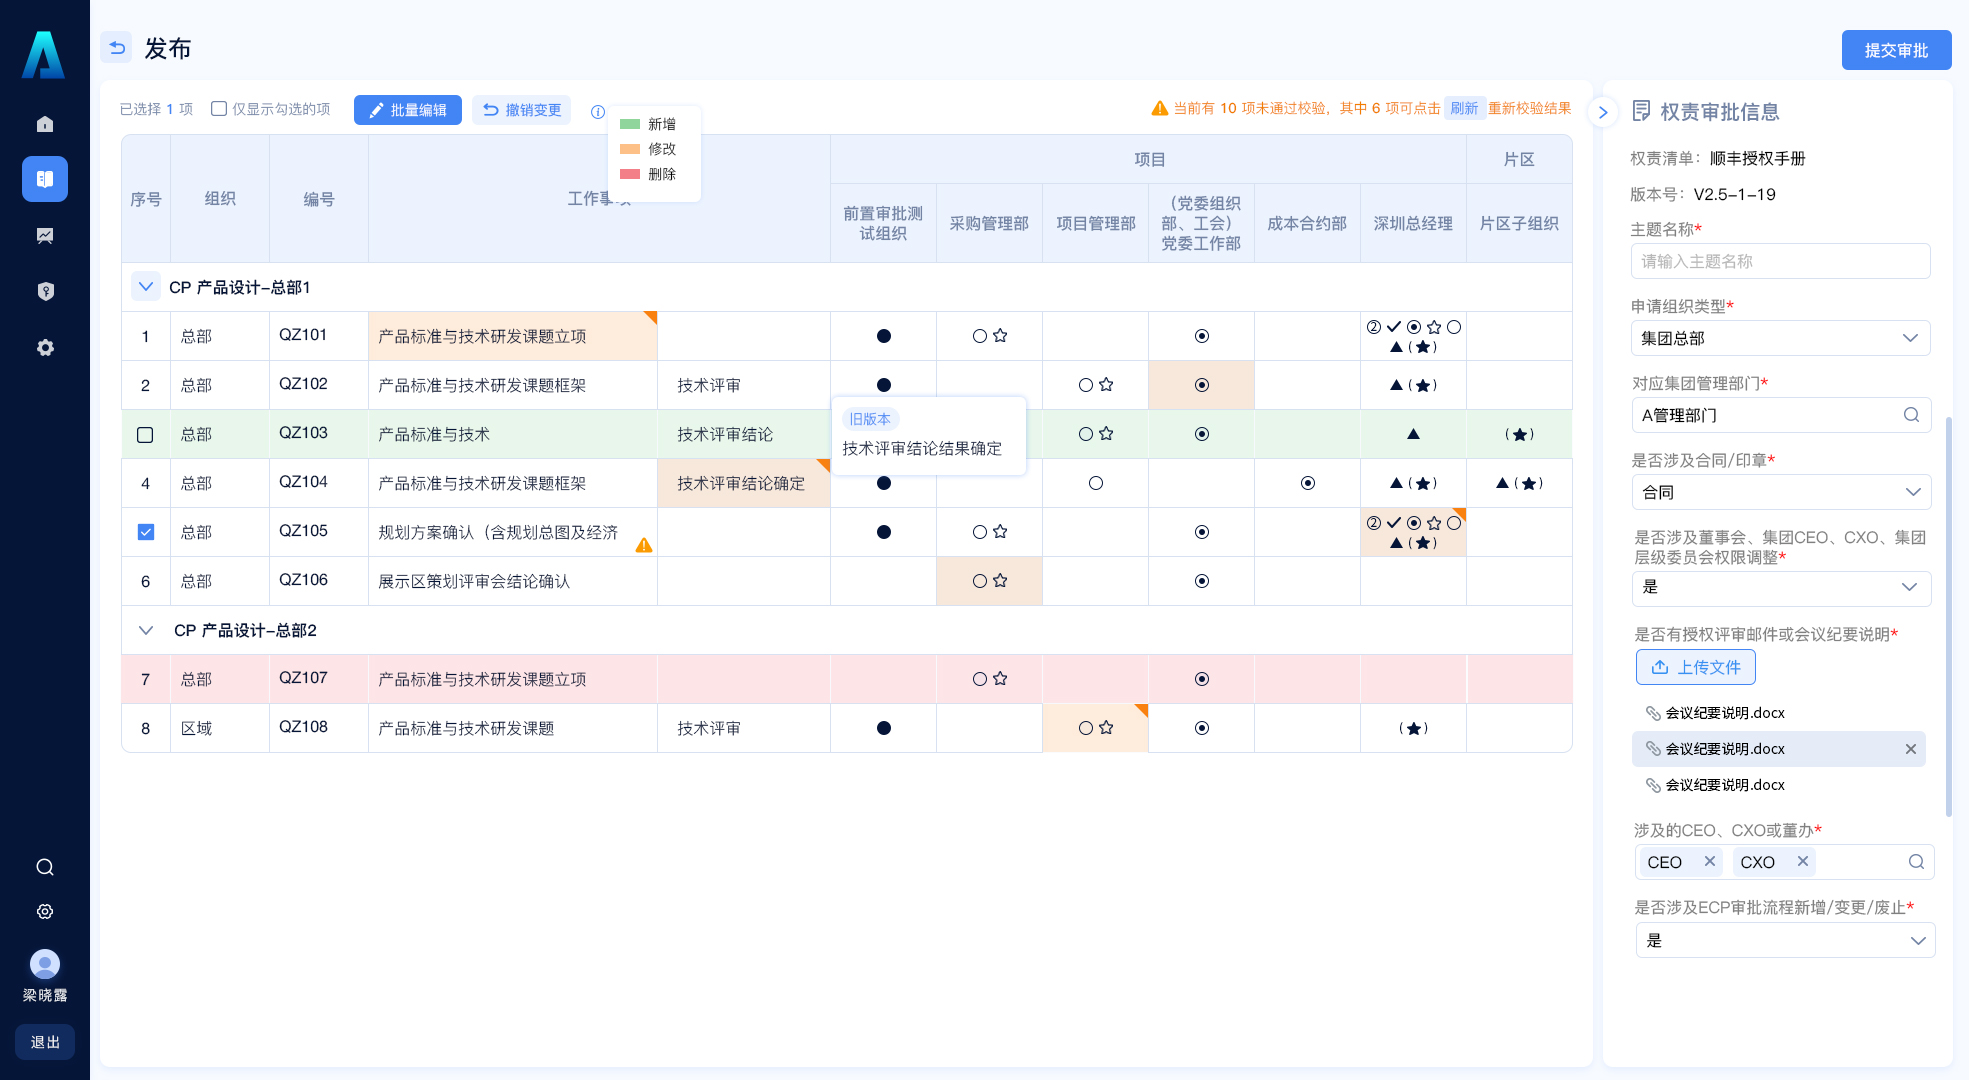Image resolution: width=1969 pixels, height=1080 pixels.
Task: Click the info tooltip icon near legend
Action: [598, 112]
